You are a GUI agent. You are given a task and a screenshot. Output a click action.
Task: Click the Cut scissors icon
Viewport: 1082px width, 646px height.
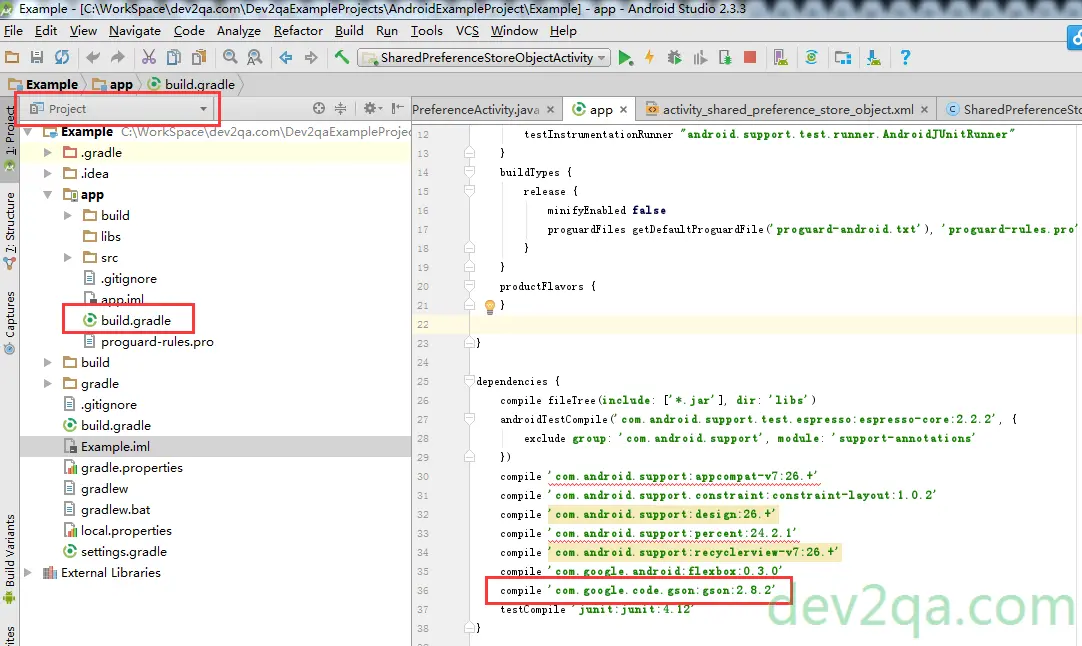148,57
